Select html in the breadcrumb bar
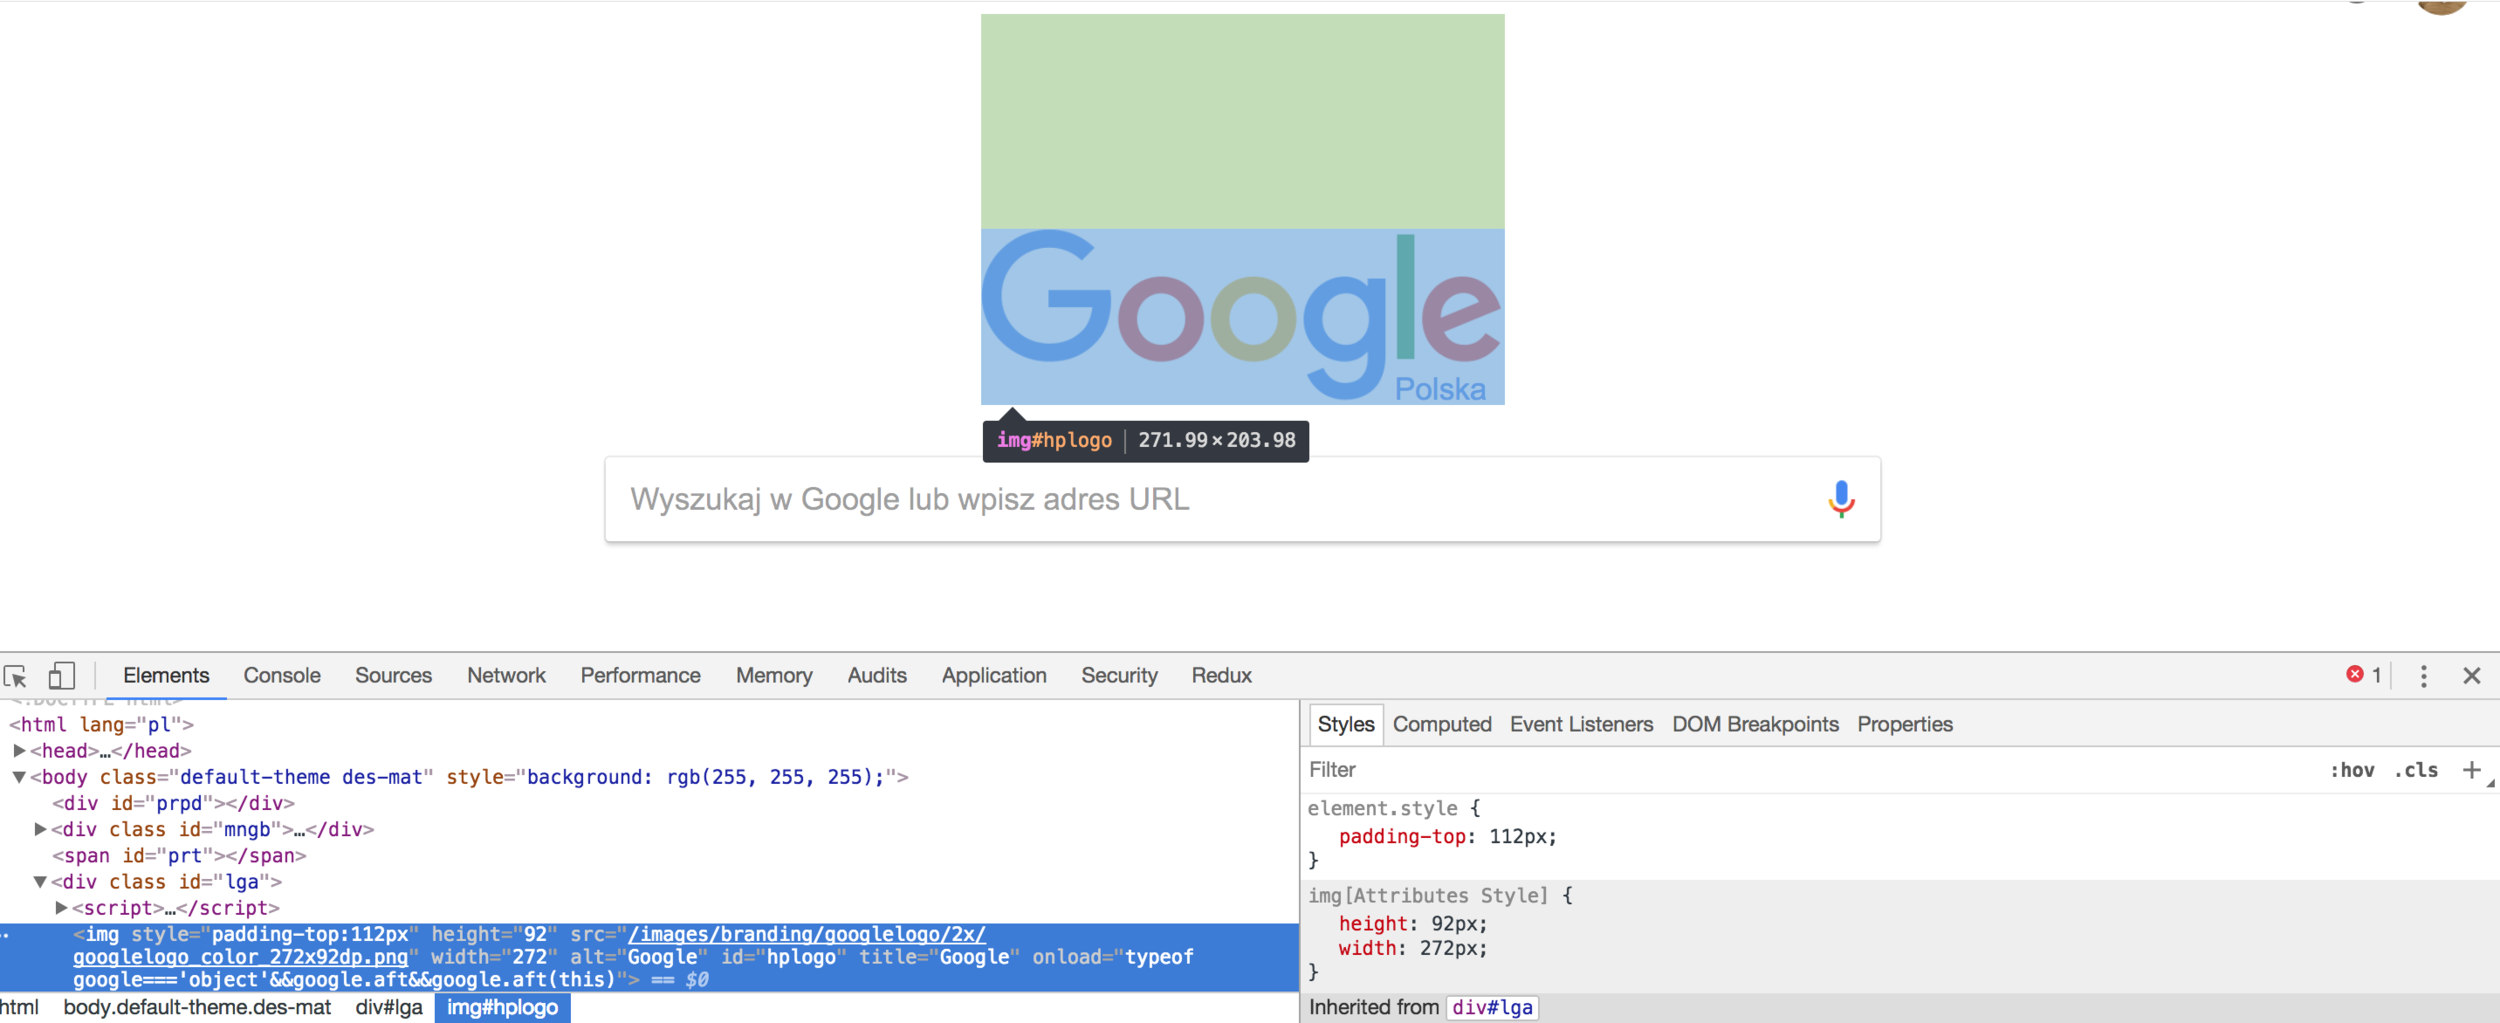The height and width of the screenshot is (1023, 2500). click(x=19, y=1007)
